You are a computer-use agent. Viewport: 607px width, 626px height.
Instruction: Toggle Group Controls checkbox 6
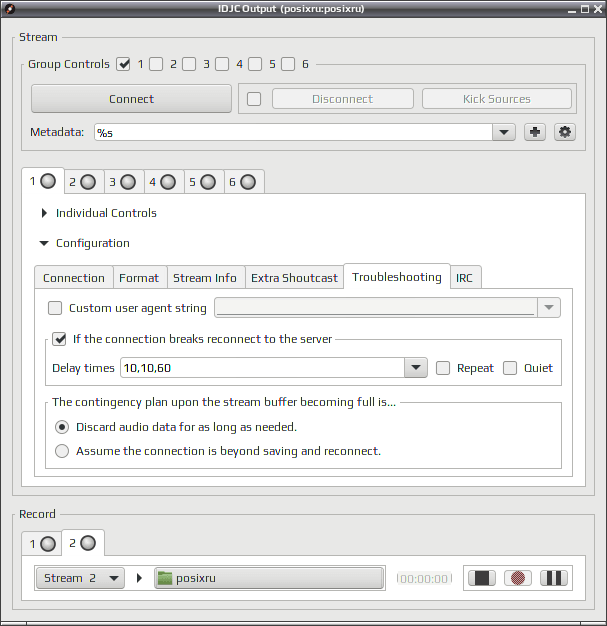pyautogui.click(x=288, y=64)
